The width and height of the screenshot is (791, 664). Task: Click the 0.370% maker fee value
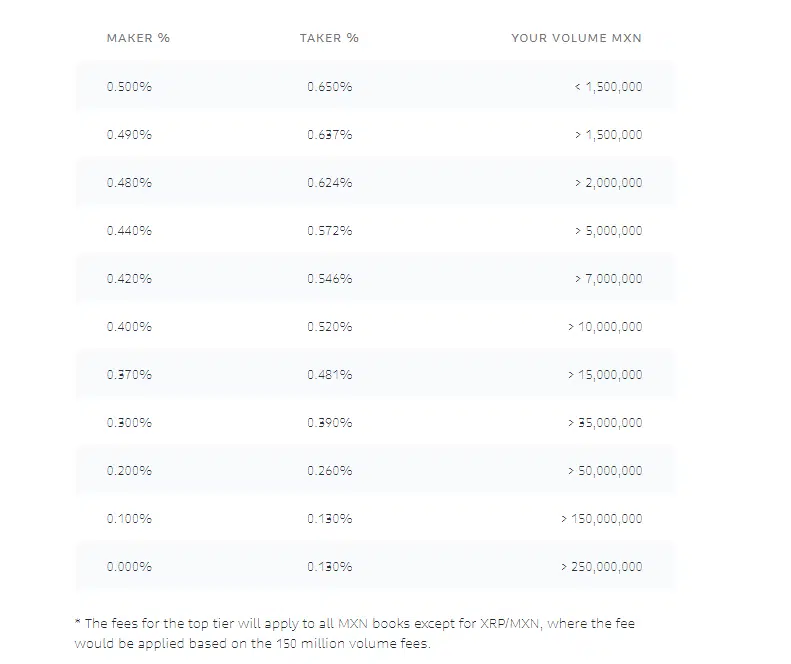click(x=129, y=375)
